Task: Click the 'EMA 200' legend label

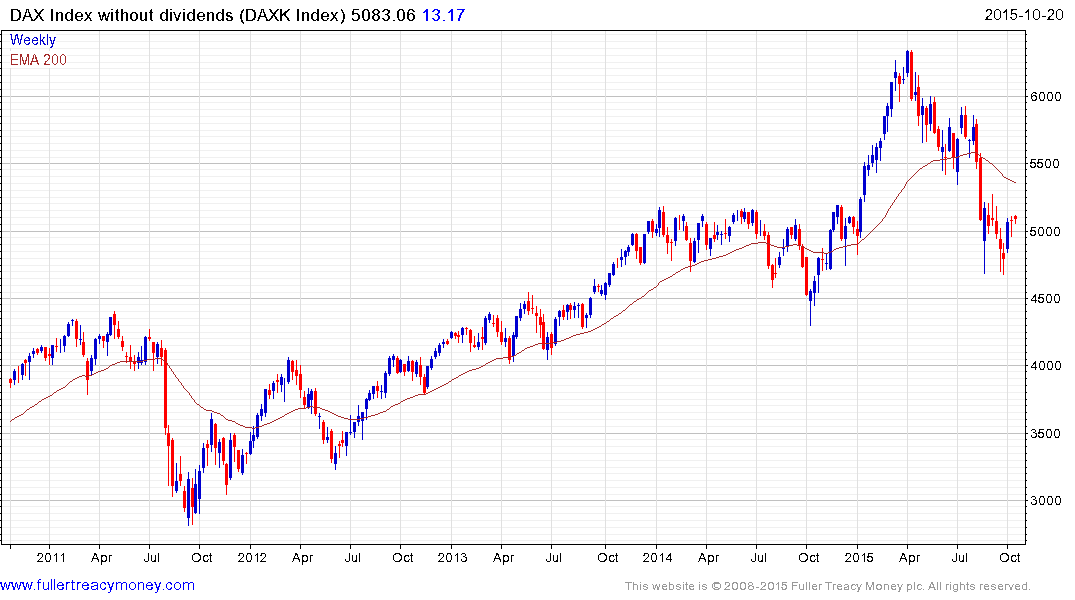Action: point(38,60)
